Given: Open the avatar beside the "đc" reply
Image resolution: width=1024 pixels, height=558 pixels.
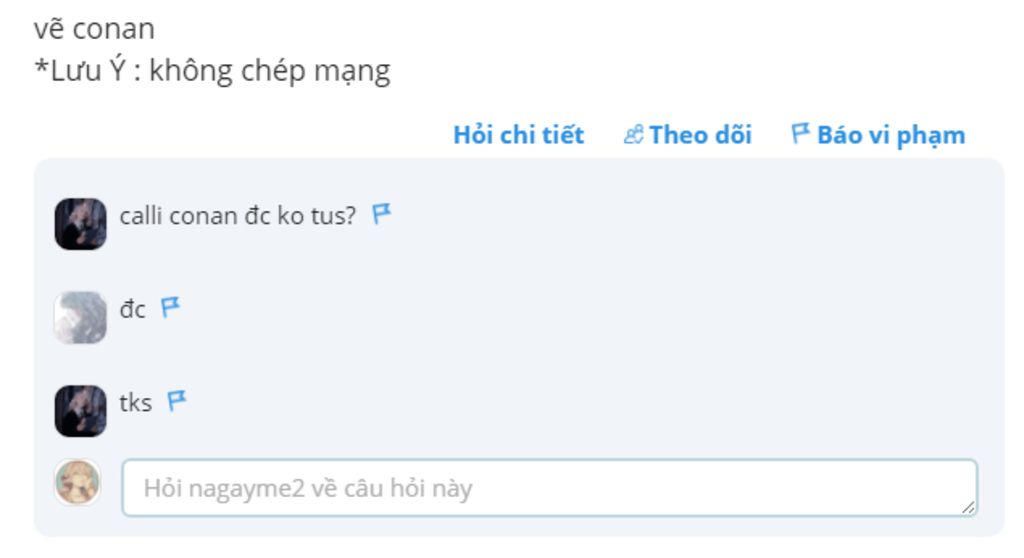Looking at the screenshot, I should coord(80,317).
